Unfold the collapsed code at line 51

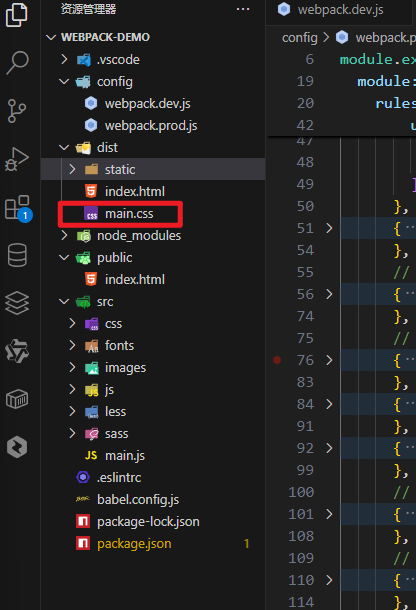329,228
